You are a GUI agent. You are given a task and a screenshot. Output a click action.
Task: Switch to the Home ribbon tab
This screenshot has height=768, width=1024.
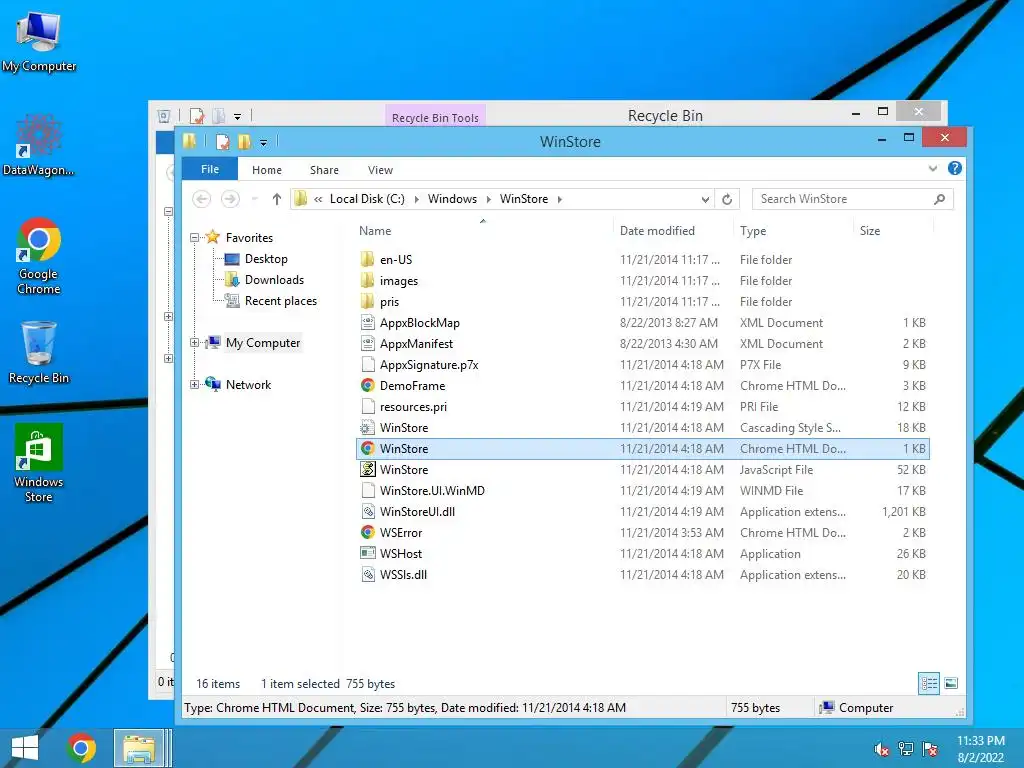[266, 170]
